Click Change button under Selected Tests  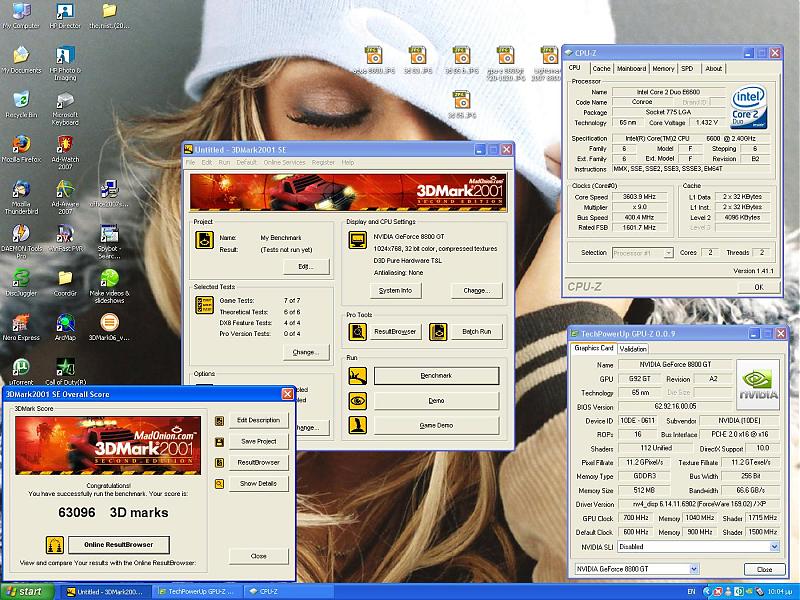(x=306, y=352)
